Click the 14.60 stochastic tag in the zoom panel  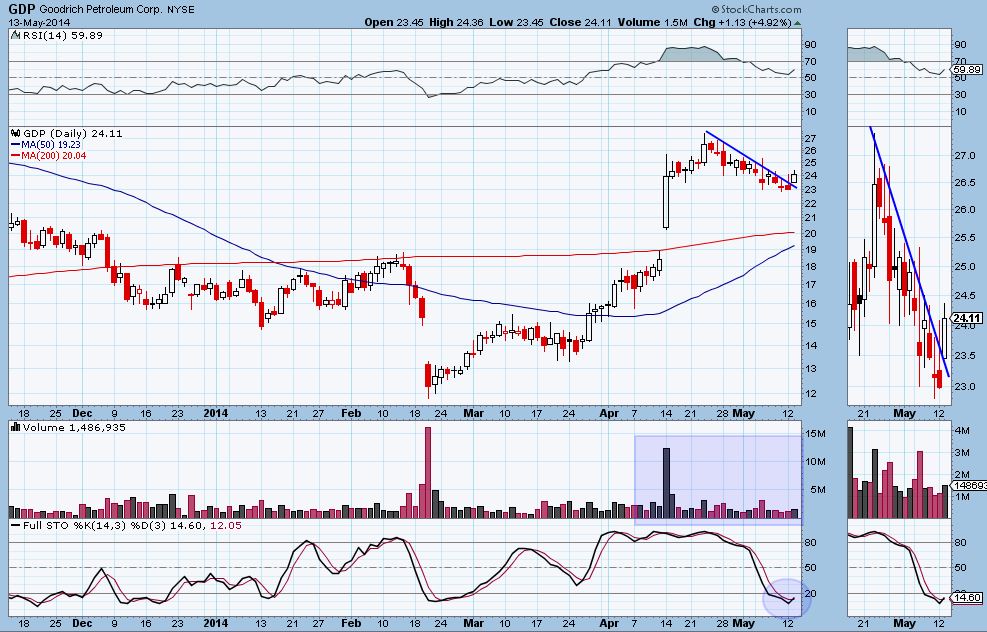967,598
